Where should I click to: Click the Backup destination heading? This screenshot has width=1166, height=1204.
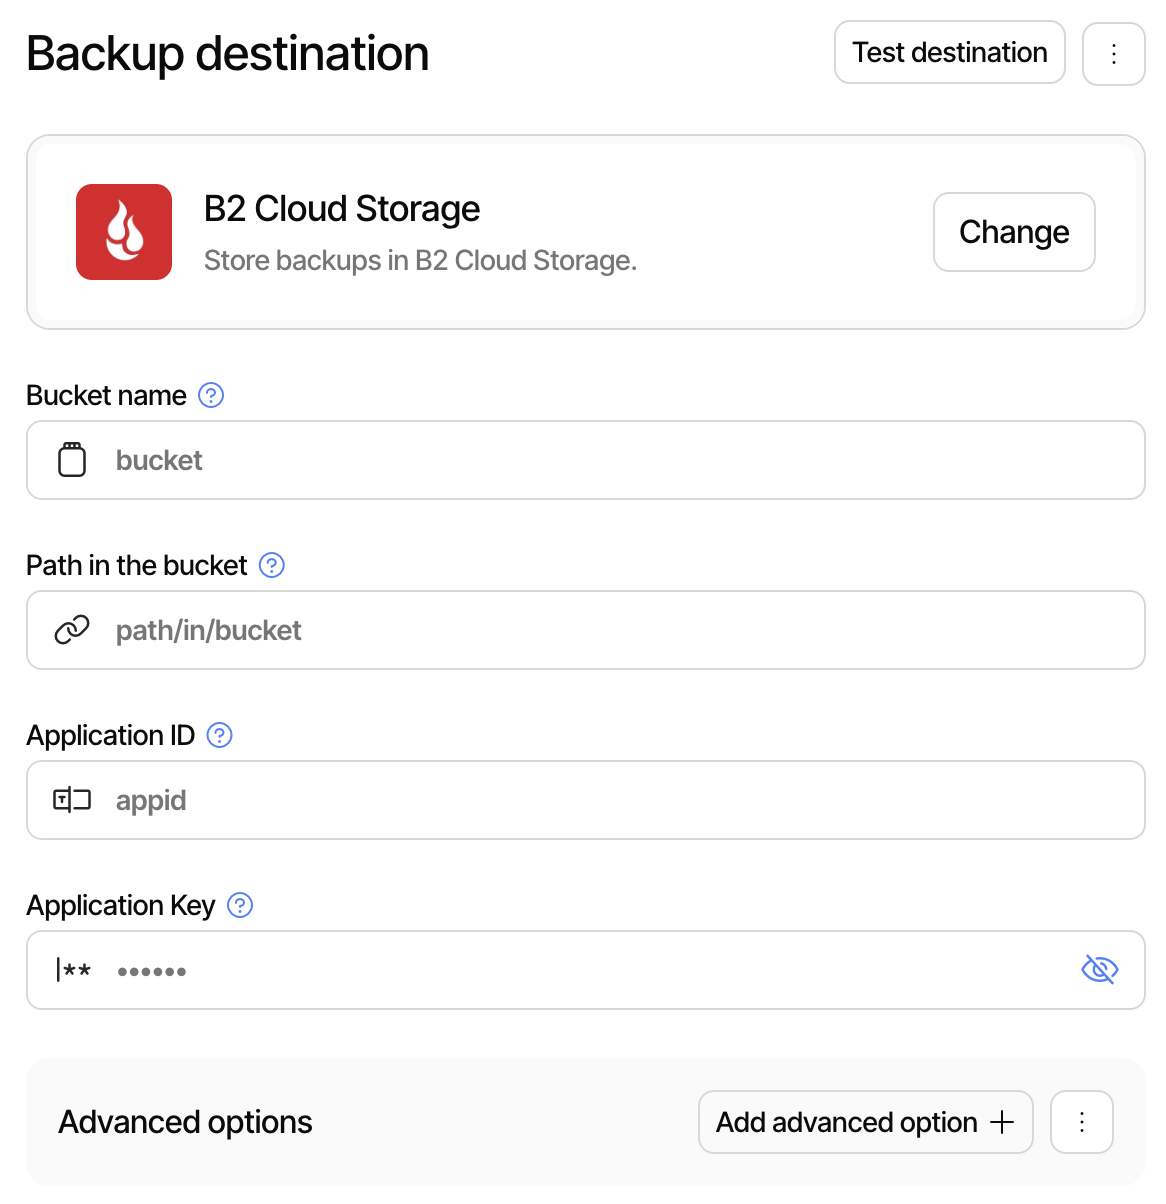tap(228, 54)
